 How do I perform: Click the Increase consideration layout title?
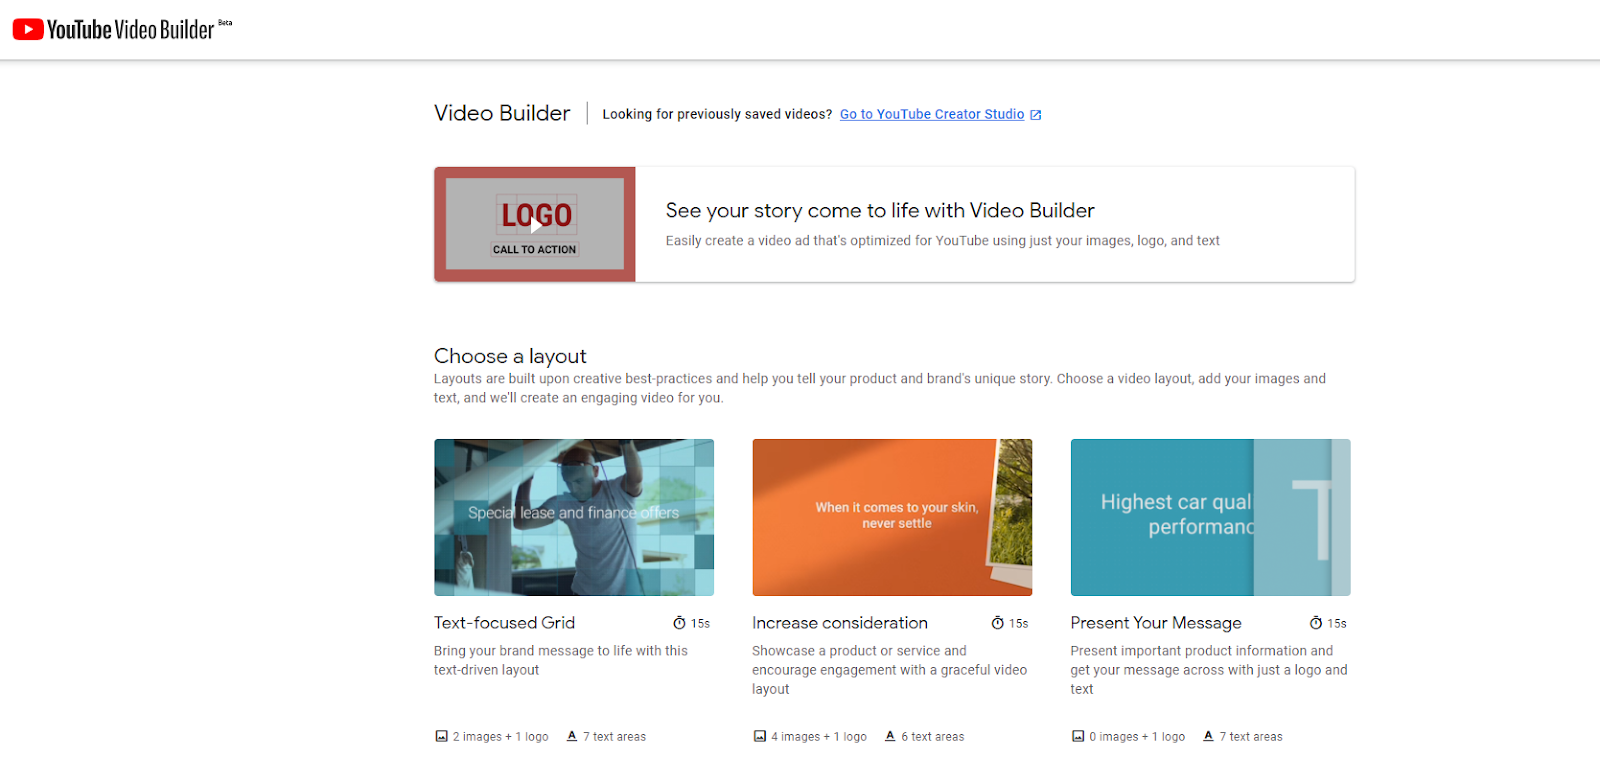(x=839, y=623)
